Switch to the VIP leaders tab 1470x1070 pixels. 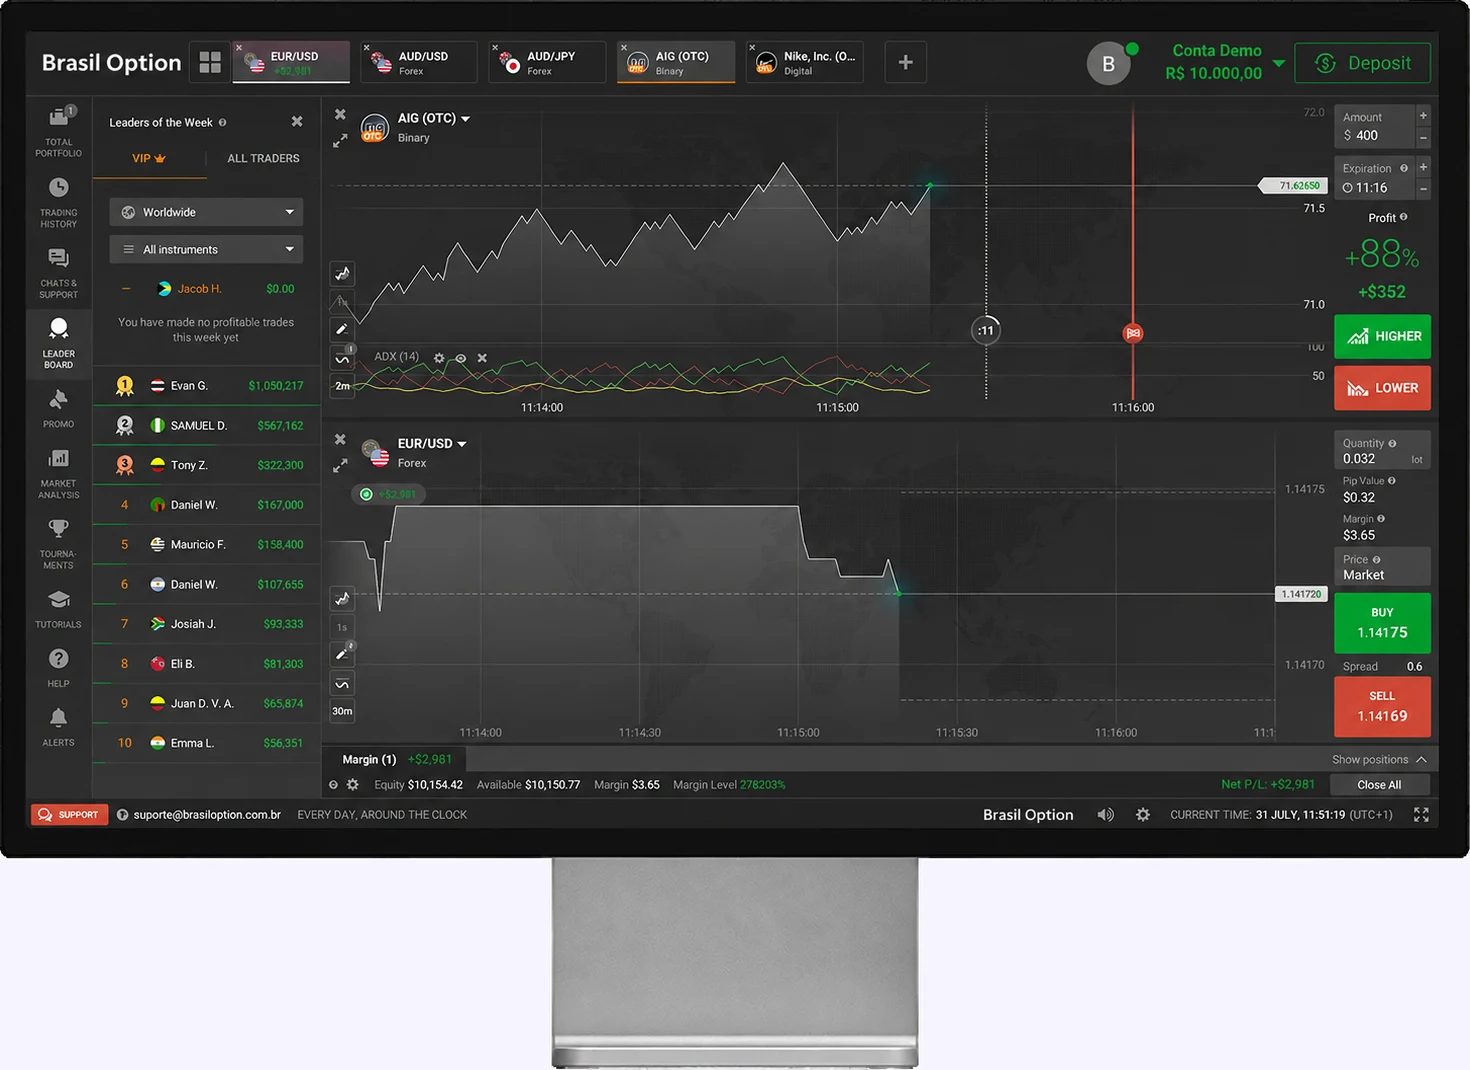(x=149, y=158)
